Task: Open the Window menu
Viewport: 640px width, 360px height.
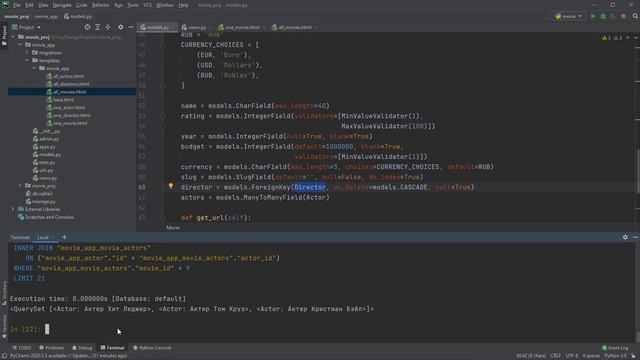Action: click(165, 5)
